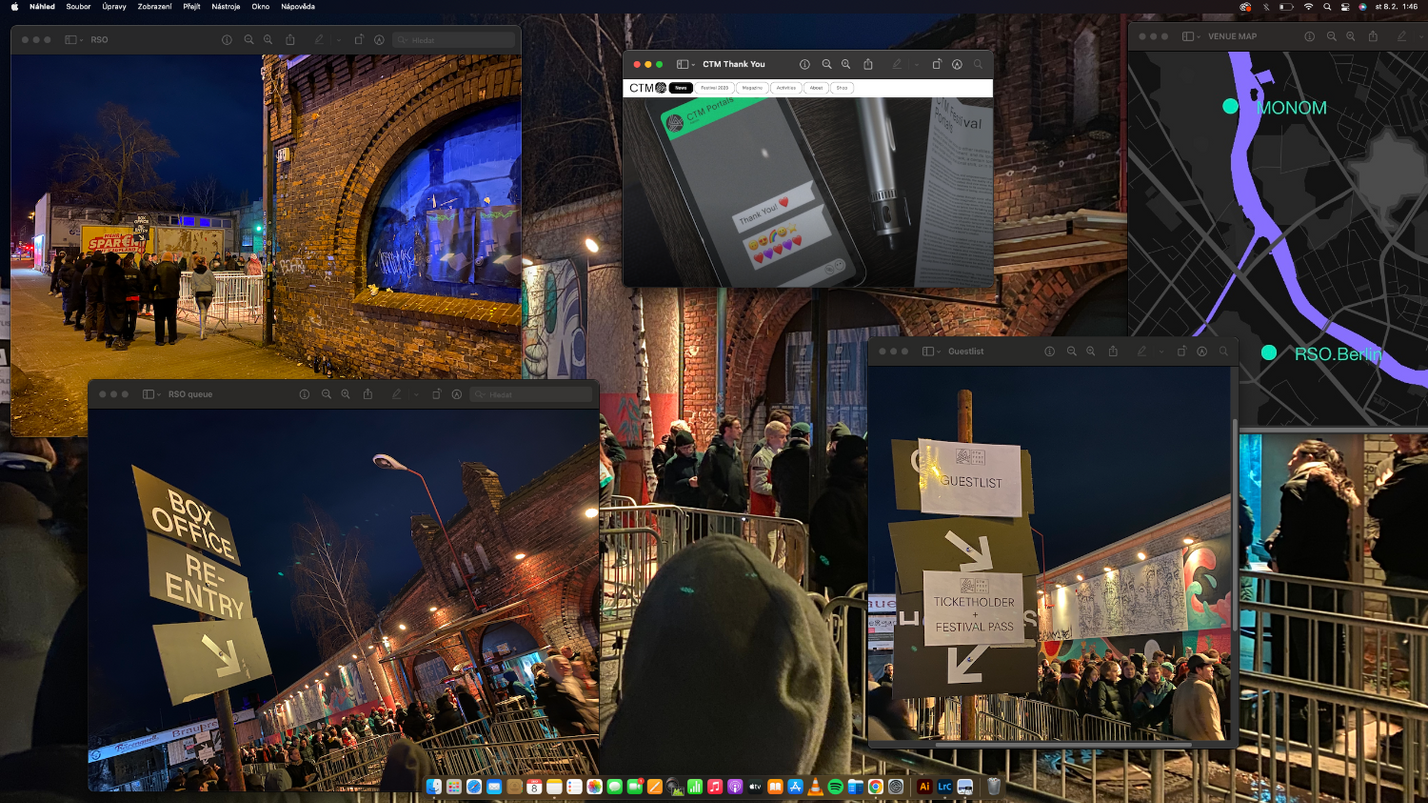Rotate image in CTM Thank You window
Screen dimensions: 1428x803
[x=937, y=64]
